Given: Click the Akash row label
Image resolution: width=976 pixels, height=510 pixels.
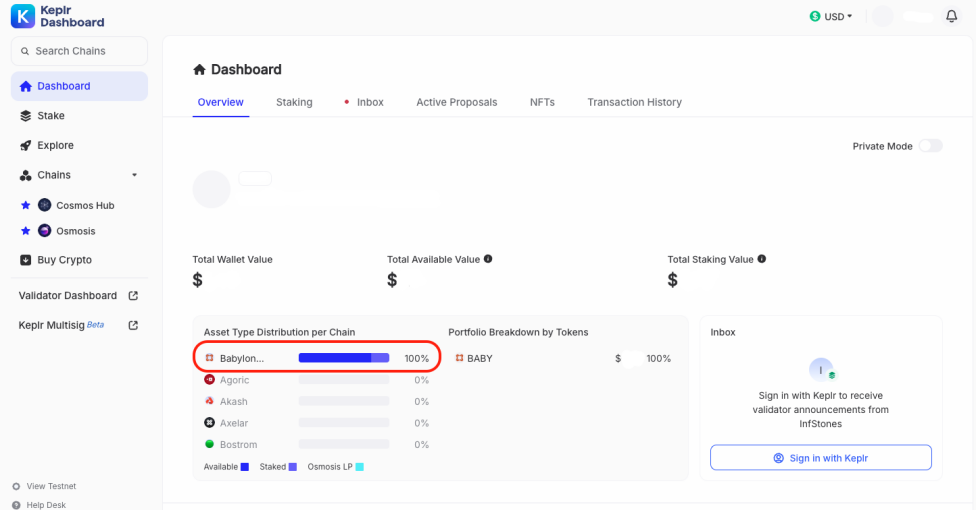Looking at the screenshot, I should 233,402.
